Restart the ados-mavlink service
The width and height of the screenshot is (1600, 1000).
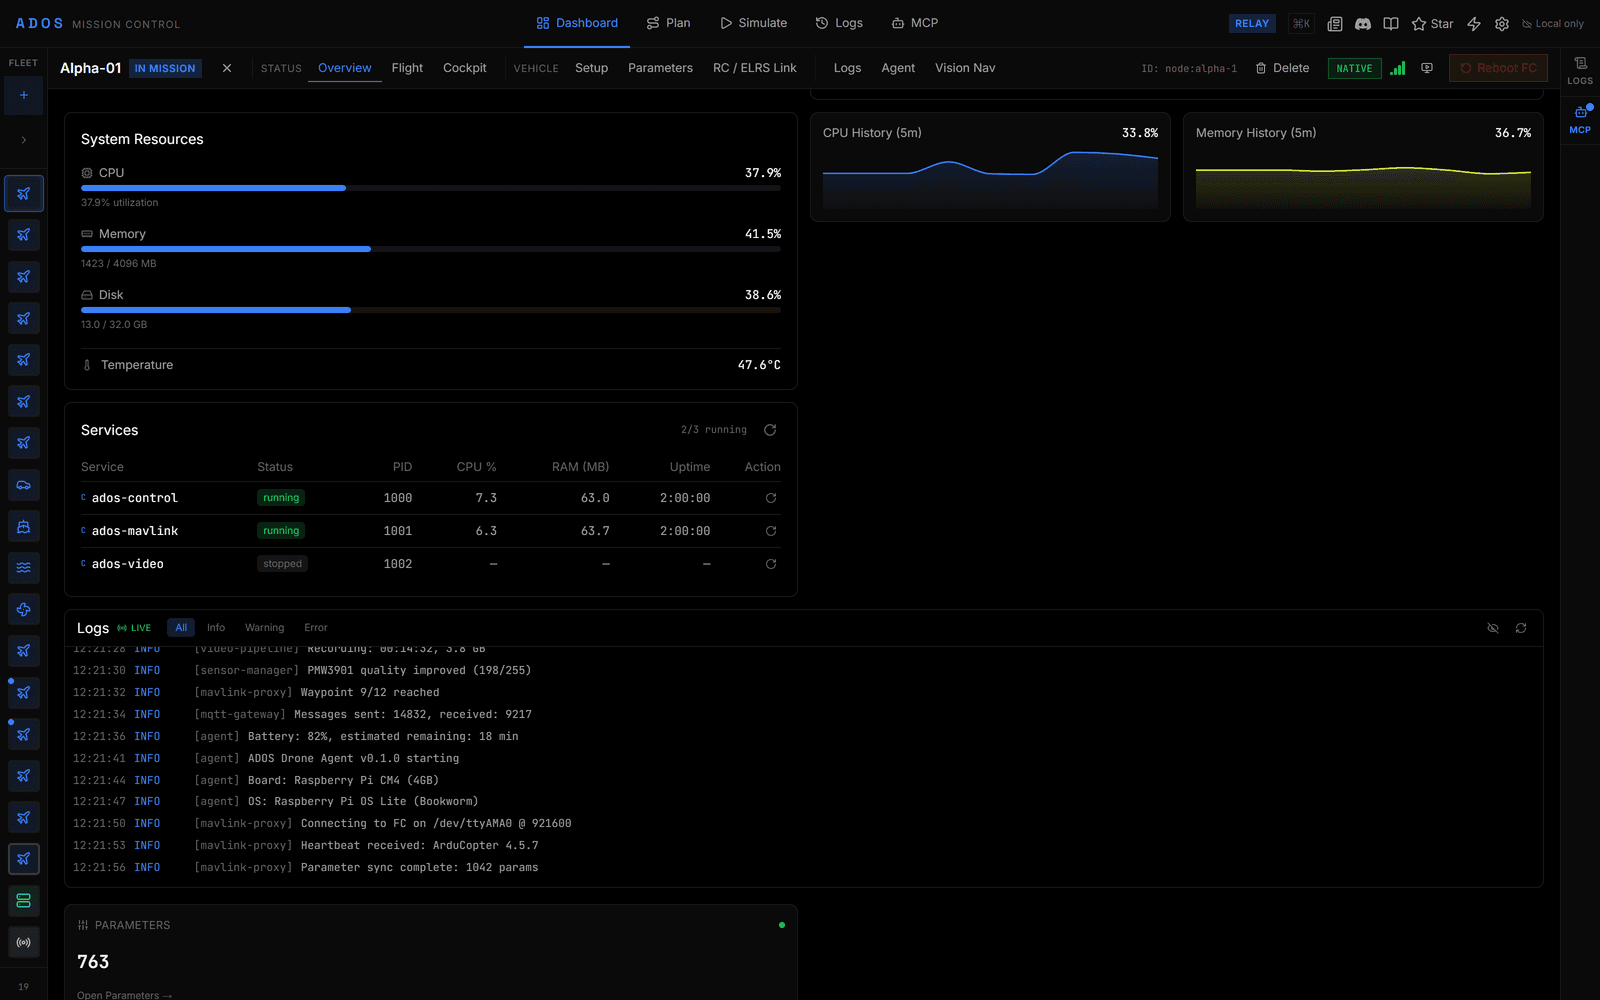click(x=771, y=531)
